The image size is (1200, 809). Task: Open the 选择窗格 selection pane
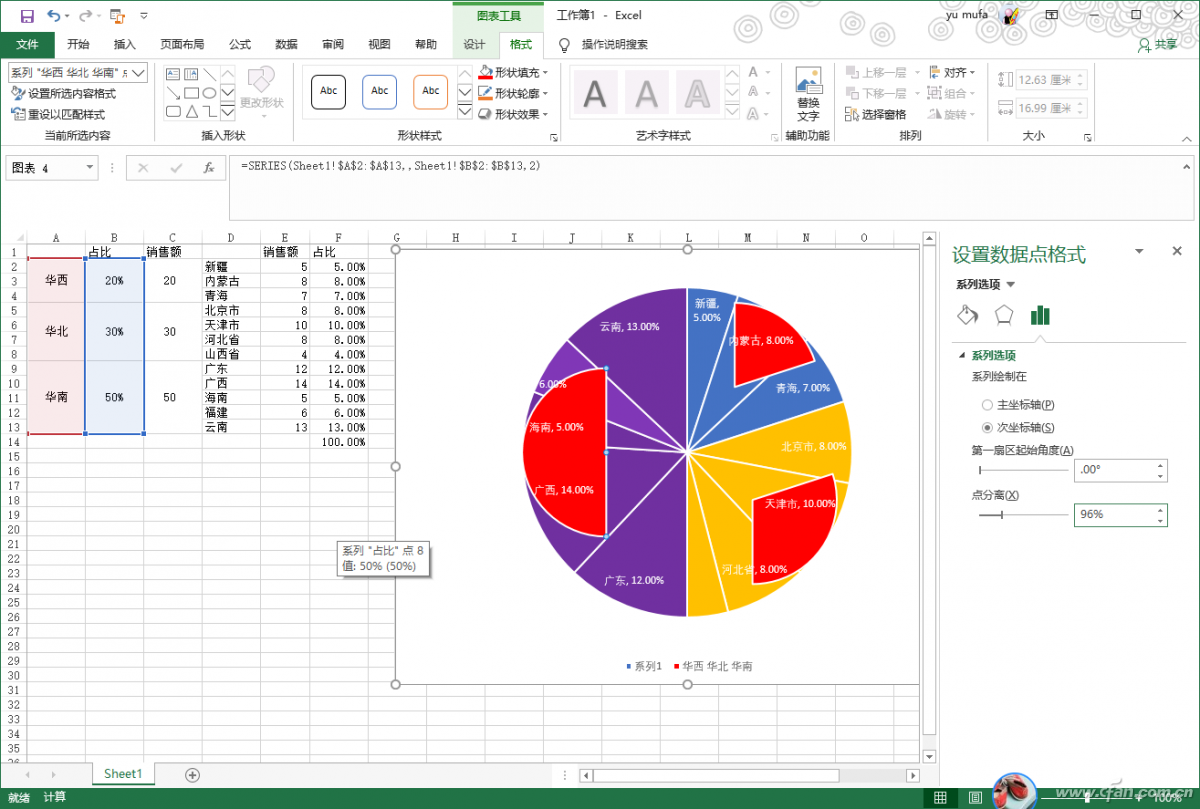coord(876,115)
